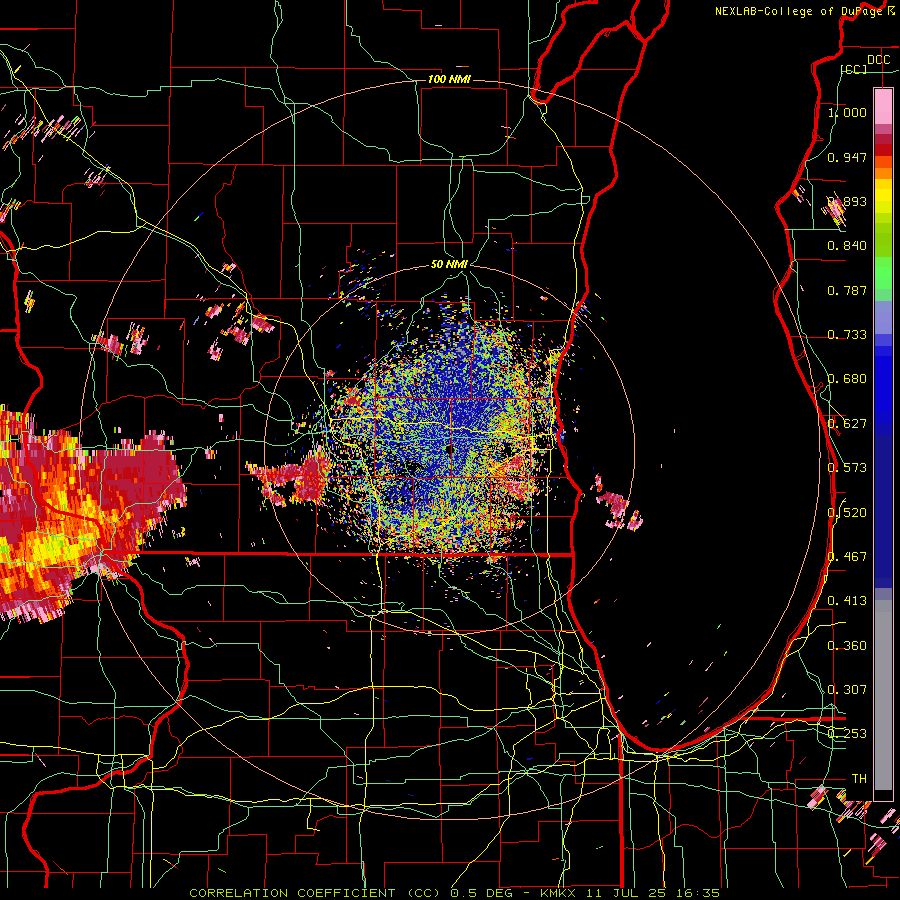Click the 0.840 scale value

click(x=847, y=246)
